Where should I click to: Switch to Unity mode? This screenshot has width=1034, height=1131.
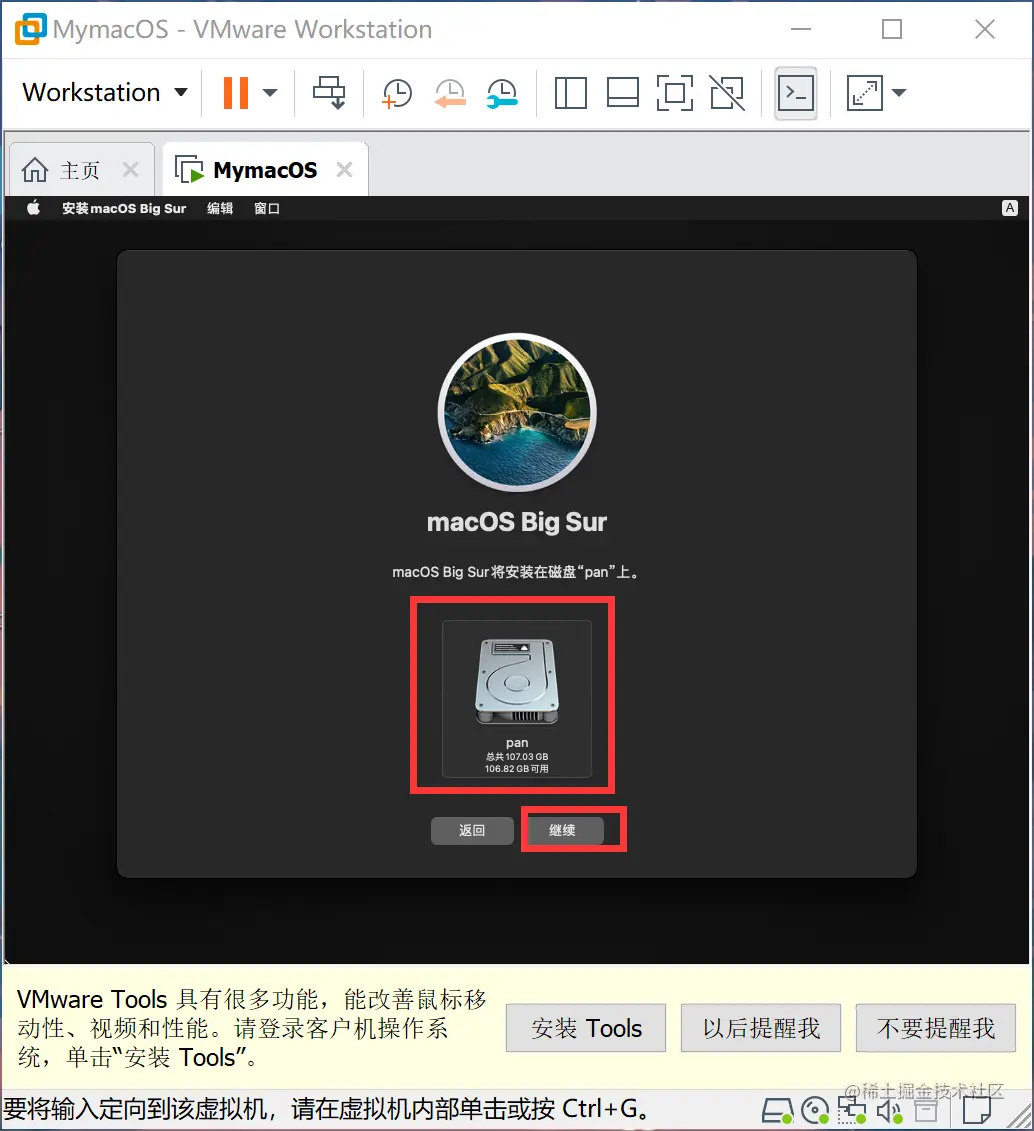click(727, 93)
